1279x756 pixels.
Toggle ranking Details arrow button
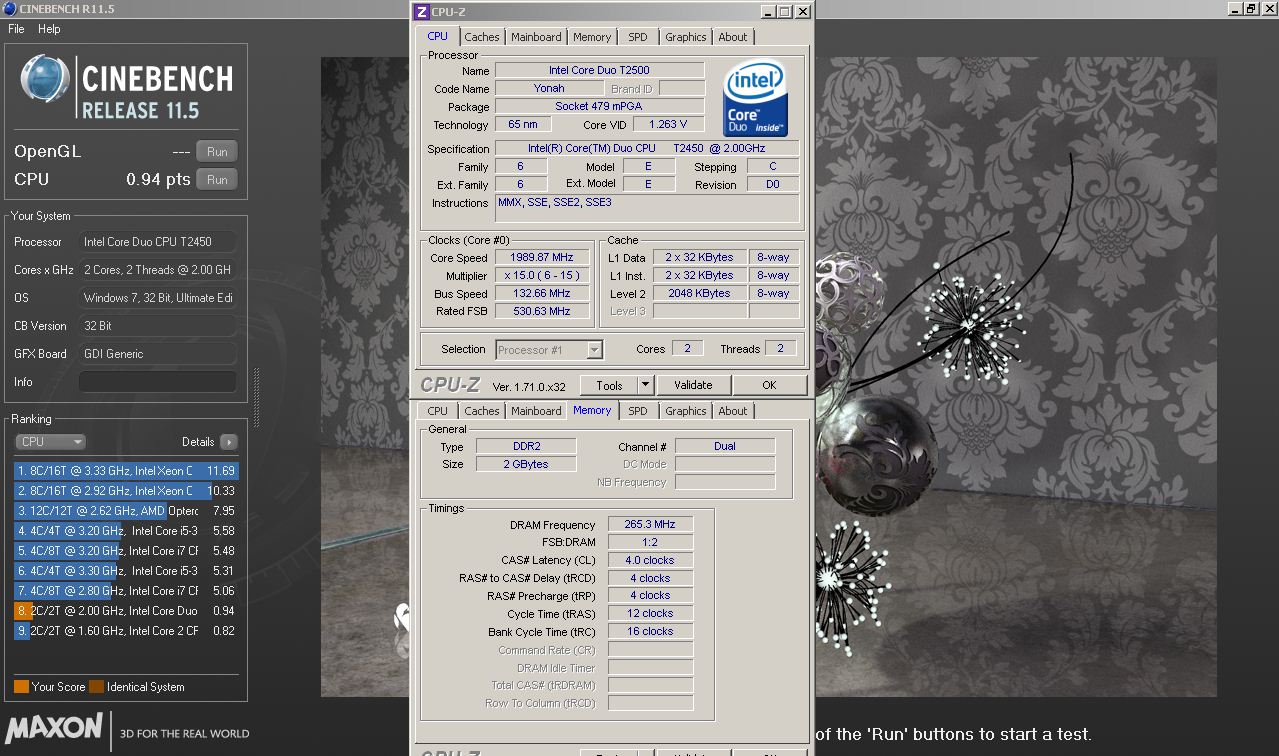(228, 442)
